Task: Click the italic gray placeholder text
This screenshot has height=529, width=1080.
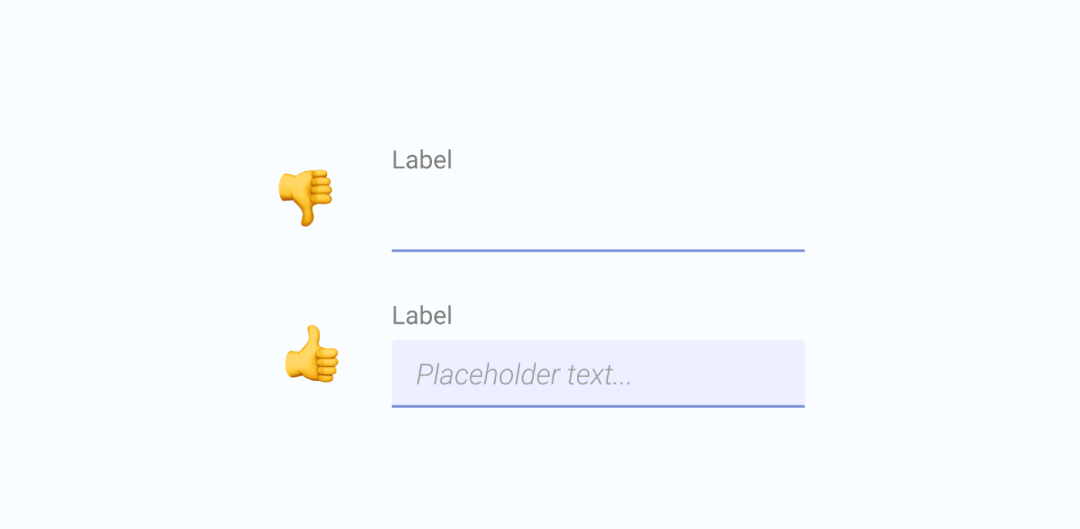Action: (x=523, y=375)
